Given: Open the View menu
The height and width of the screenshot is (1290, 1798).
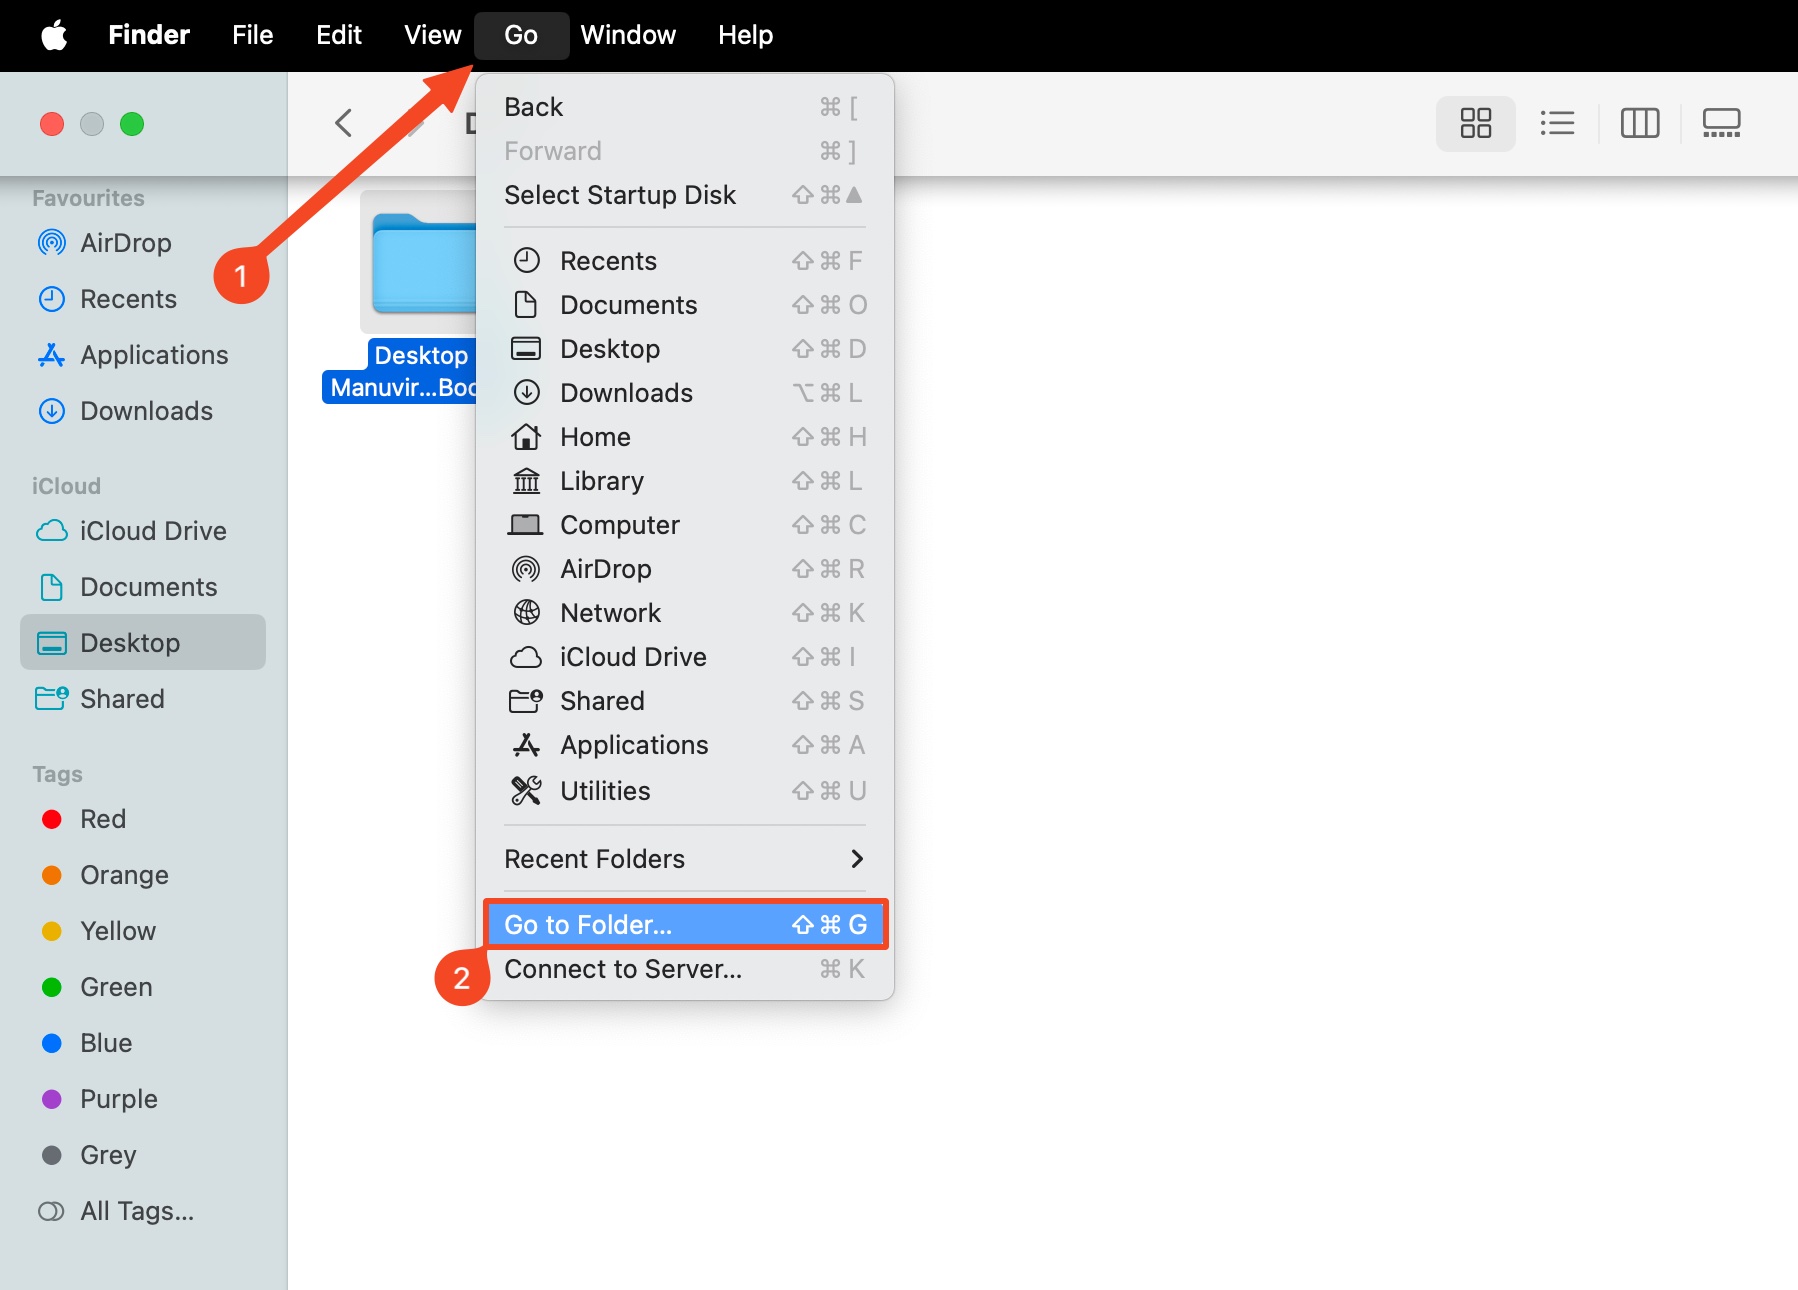Looking at the screenshot, I should (x=432, y=36).
